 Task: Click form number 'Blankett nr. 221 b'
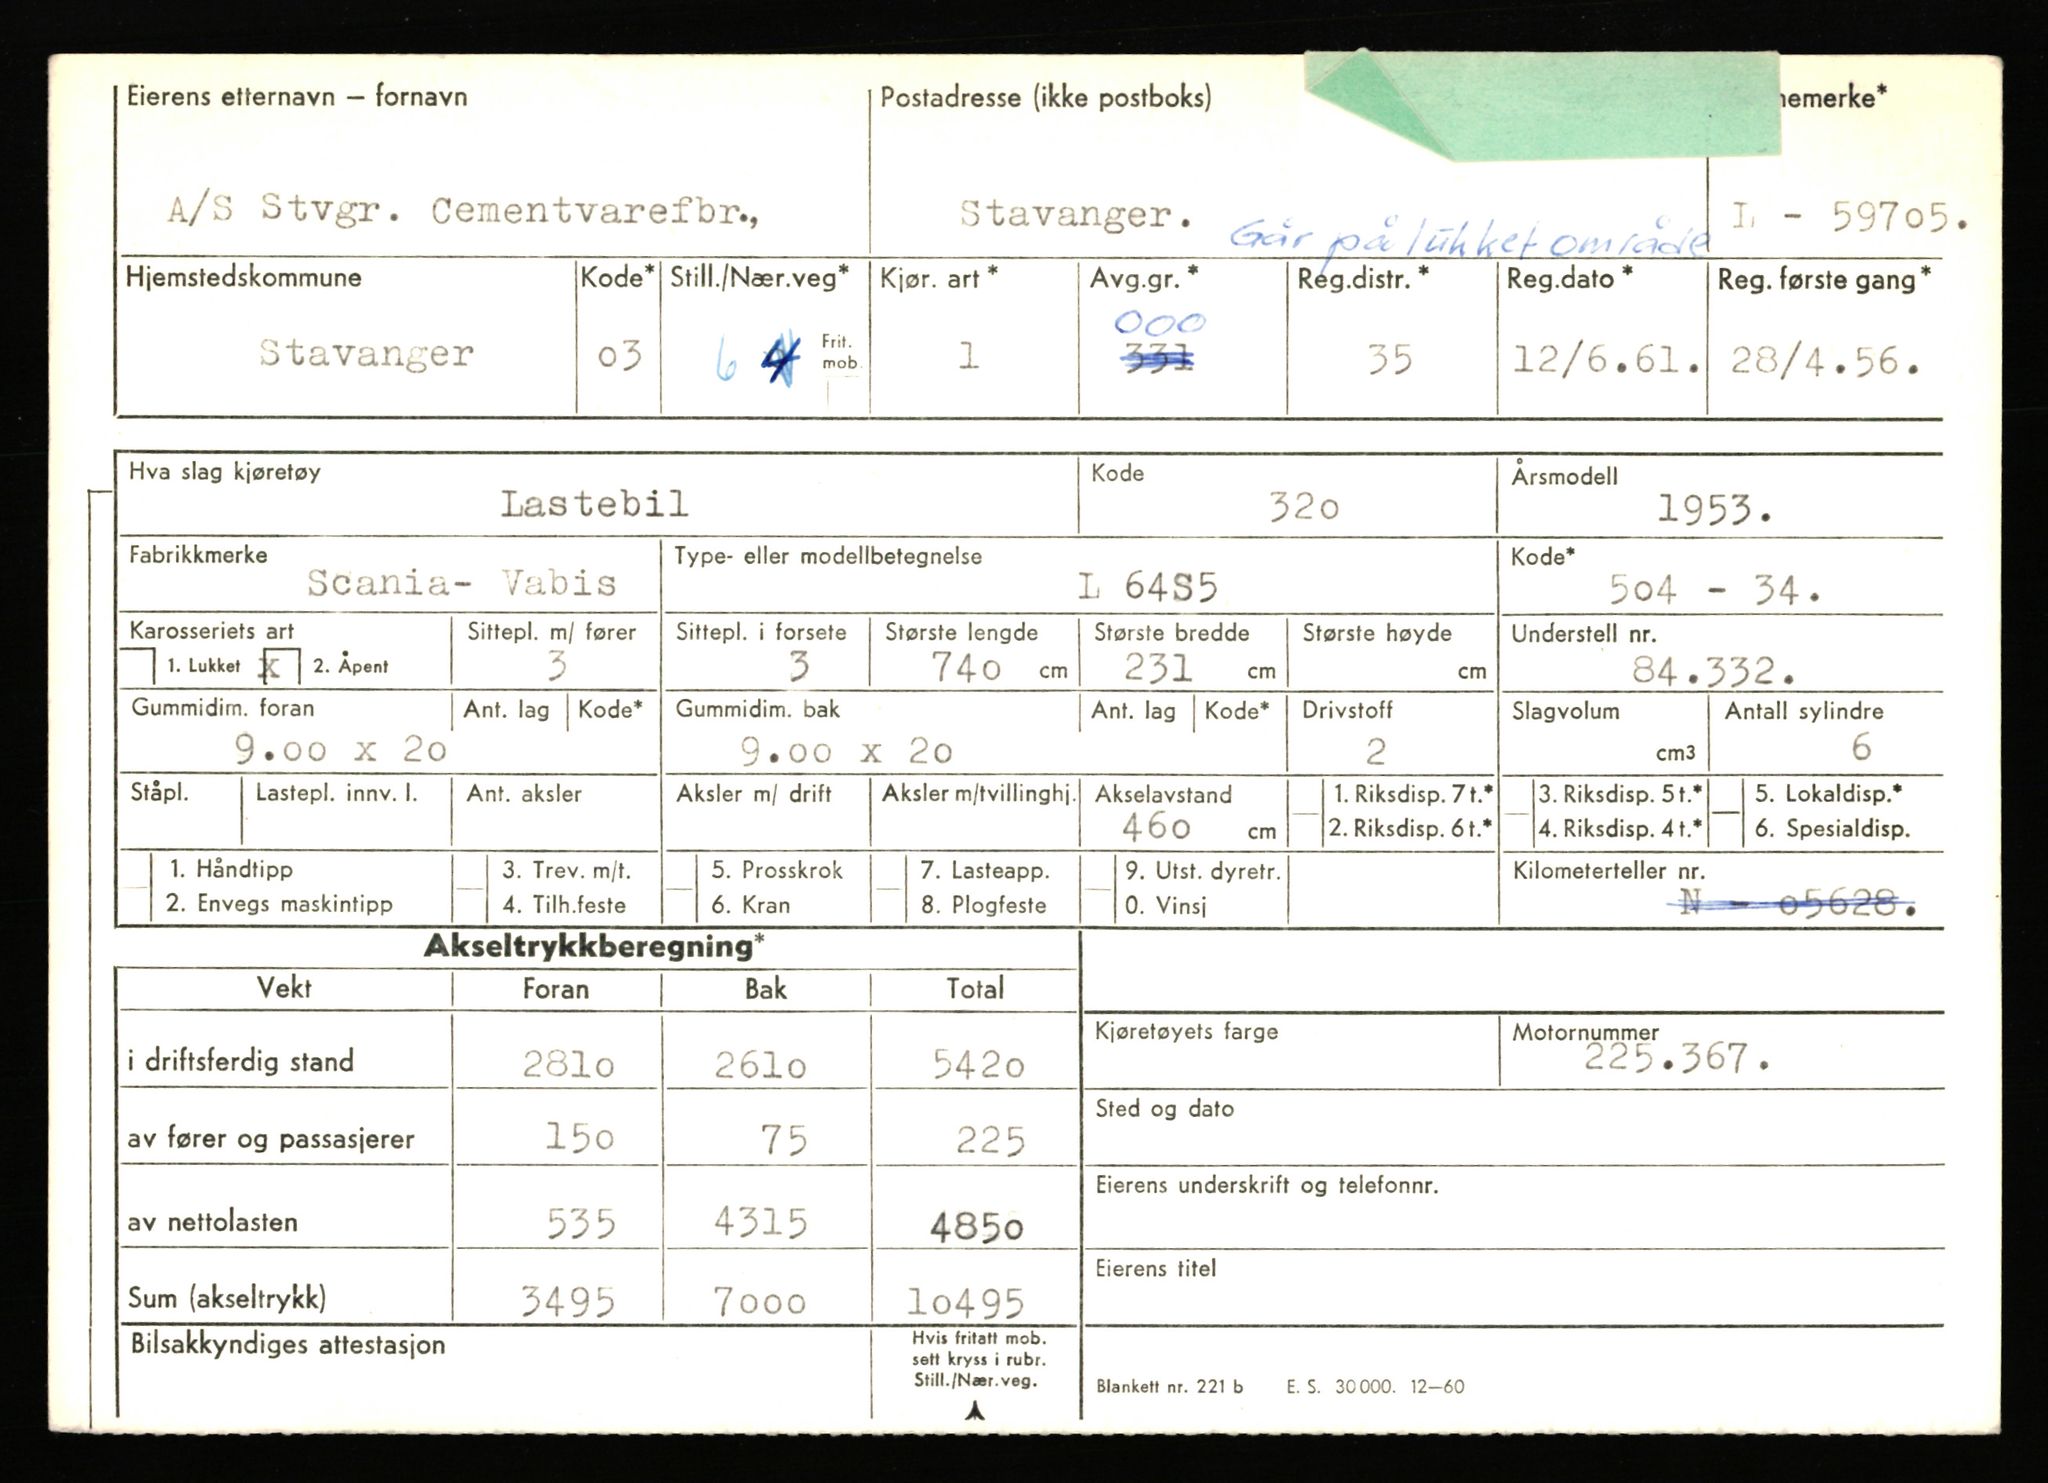1170,1387
